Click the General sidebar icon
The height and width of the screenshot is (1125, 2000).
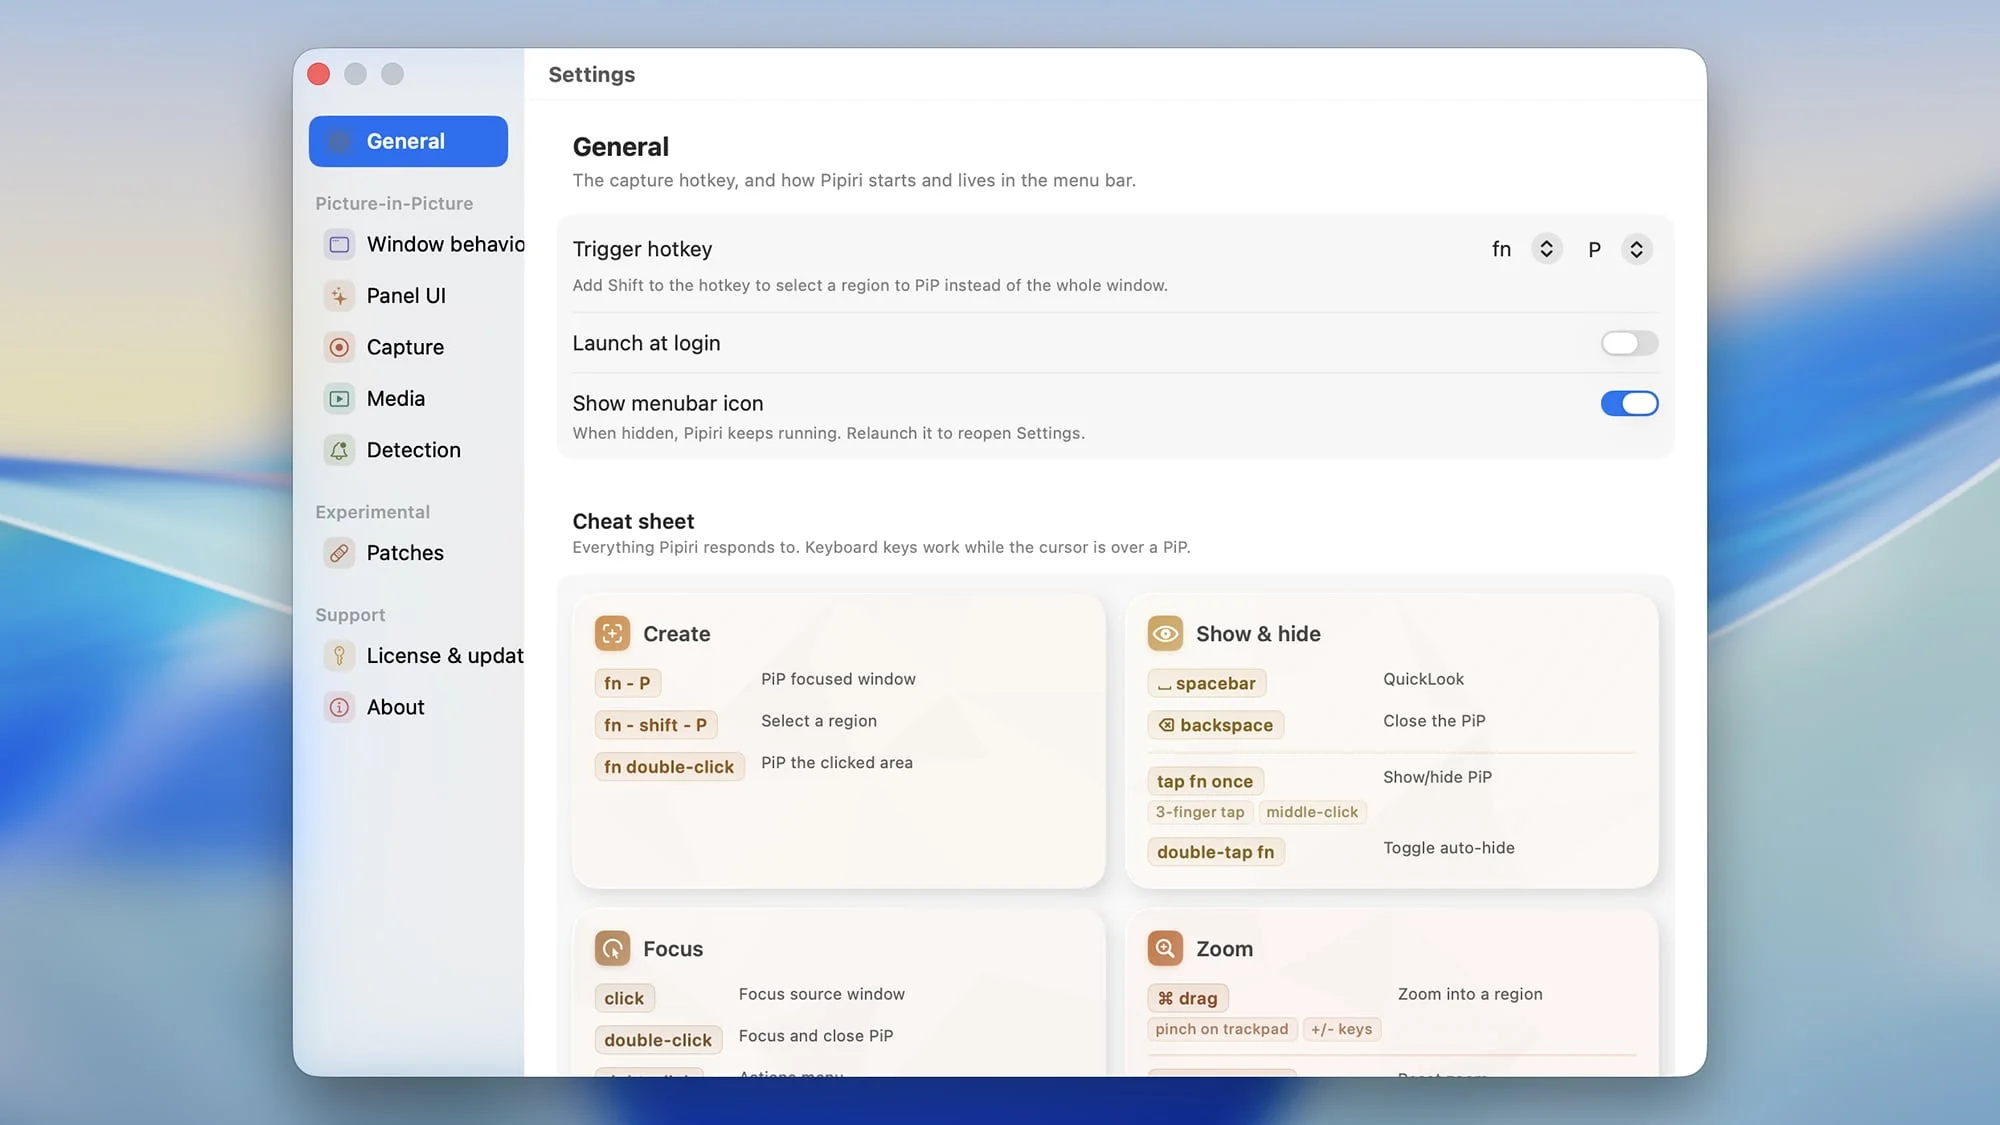pyautogui.click(x=340, y=141)
